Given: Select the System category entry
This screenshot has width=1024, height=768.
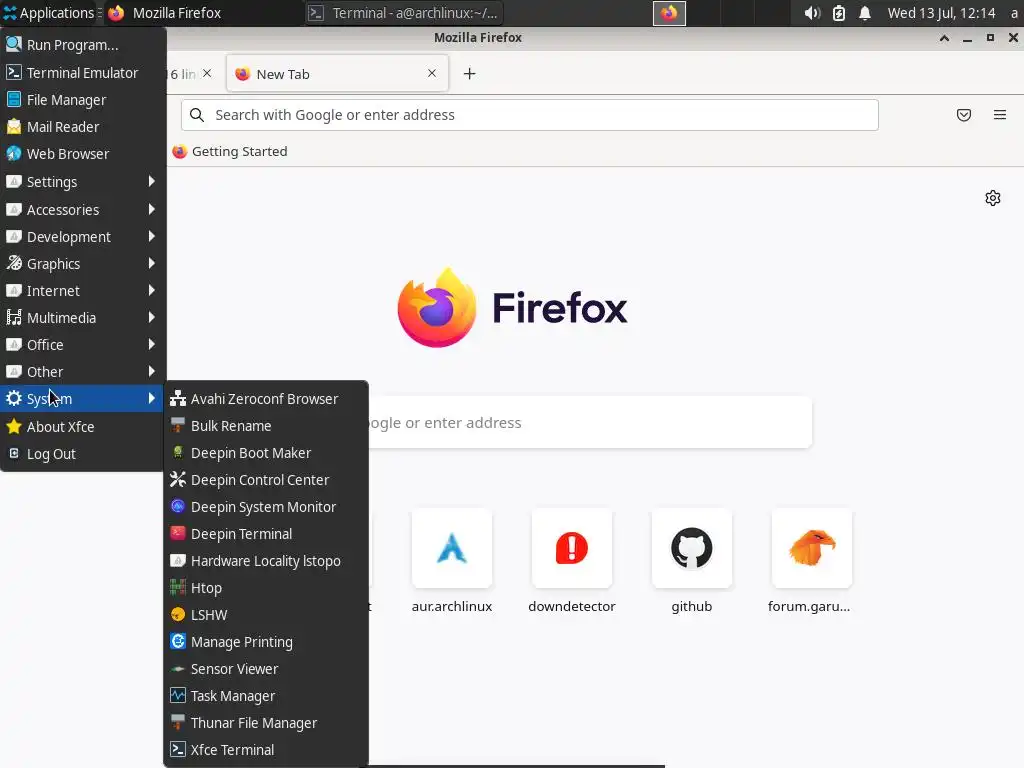Looking at the screenshot, I should 83,398.
